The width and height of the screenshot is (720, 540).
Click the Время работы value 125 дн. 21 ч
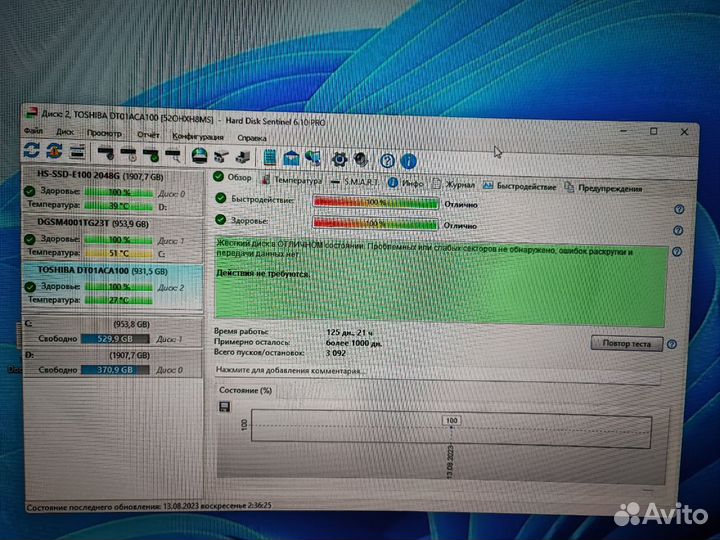(x=349, y=332)
